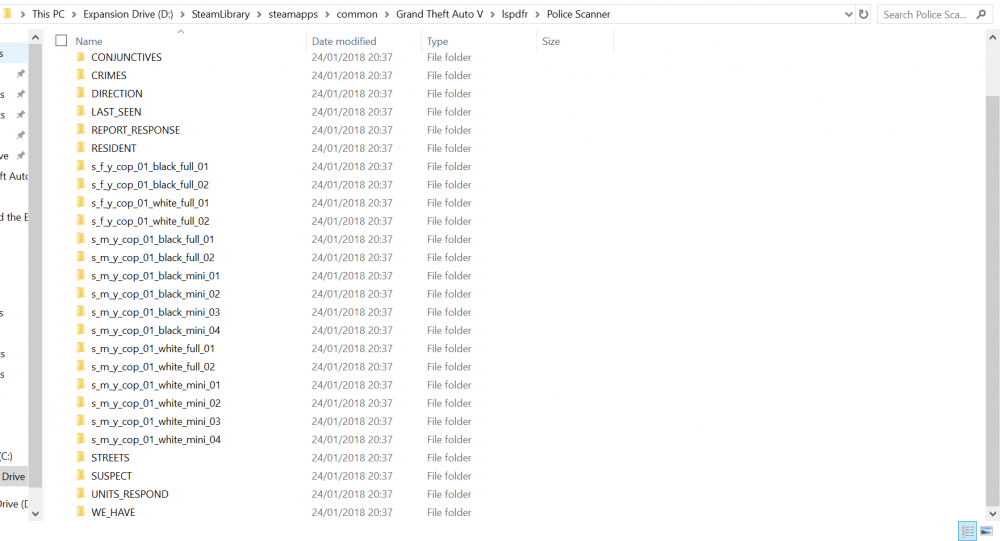Click the STREETS folder icon
The image size is (1000, 541).
tap(80, 457)
